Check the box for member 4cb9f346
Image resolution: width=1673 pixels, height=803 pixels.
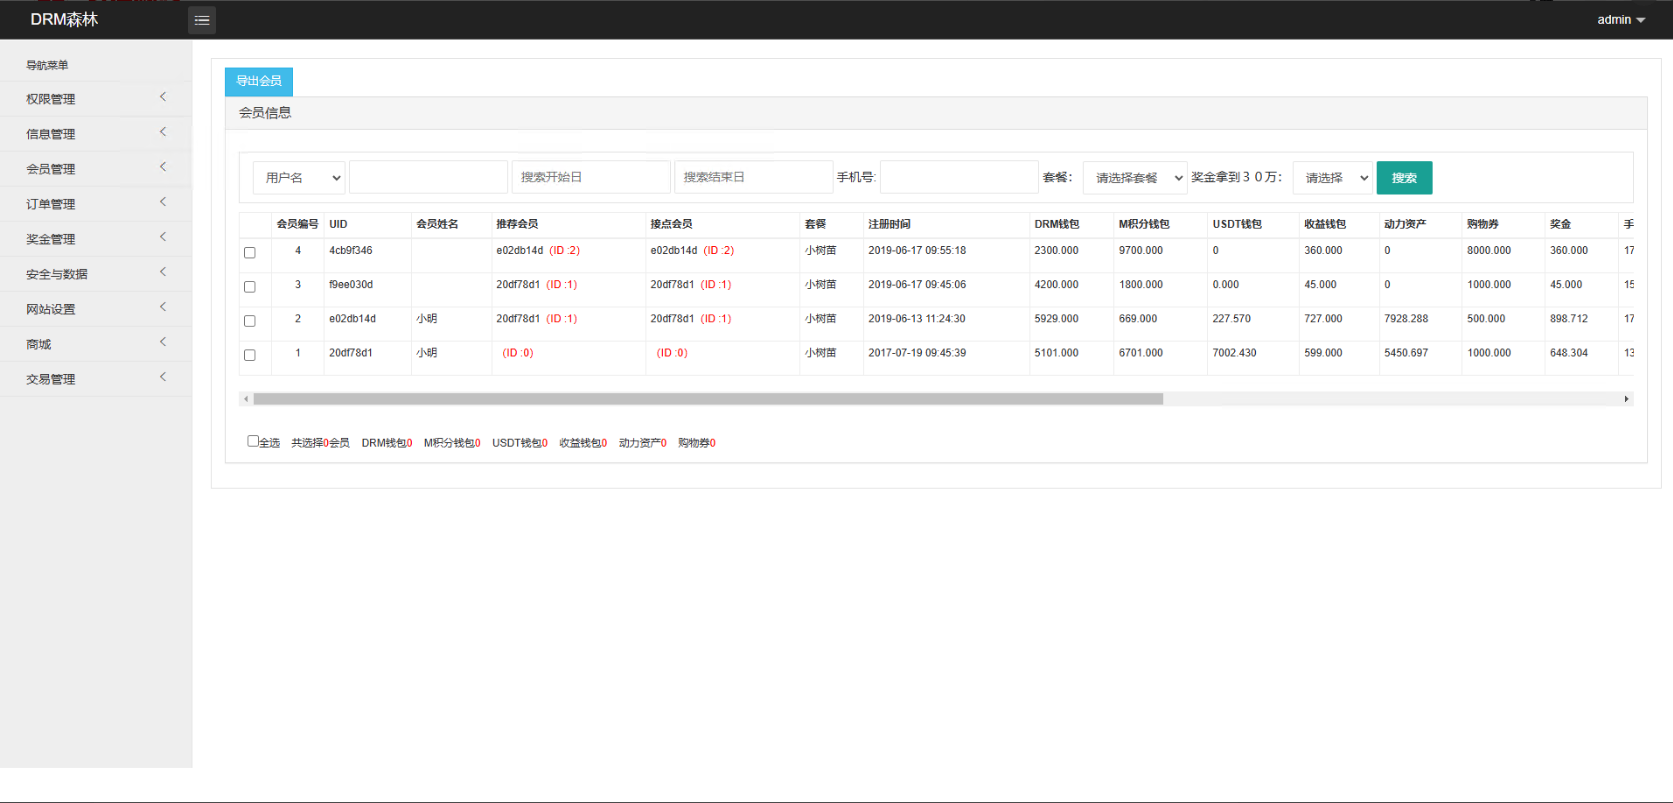tap(250, 253)
